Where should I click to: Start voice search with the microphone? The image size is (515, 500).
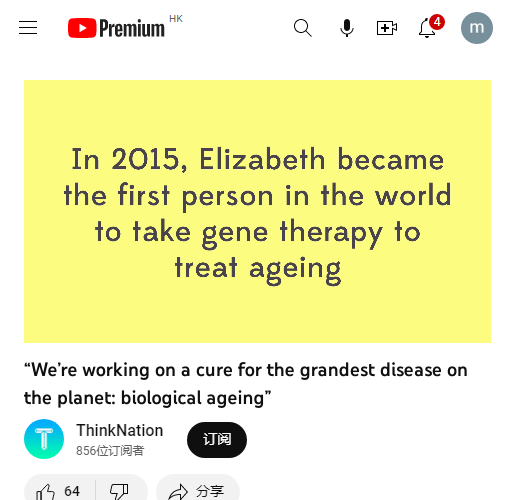coord(347,28)
